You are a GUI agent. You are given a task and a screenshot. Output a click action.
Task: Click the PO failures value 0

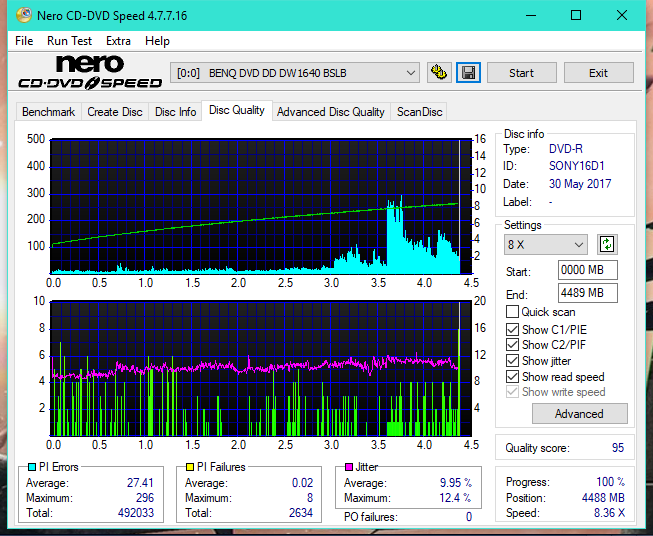point(469,517)
